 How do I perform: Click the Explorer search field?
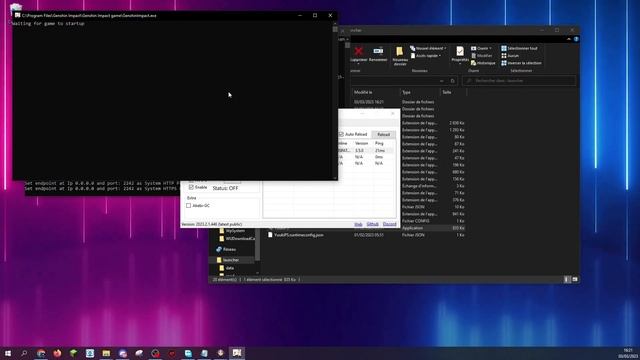pyautogui.click(x=519, y=81)
